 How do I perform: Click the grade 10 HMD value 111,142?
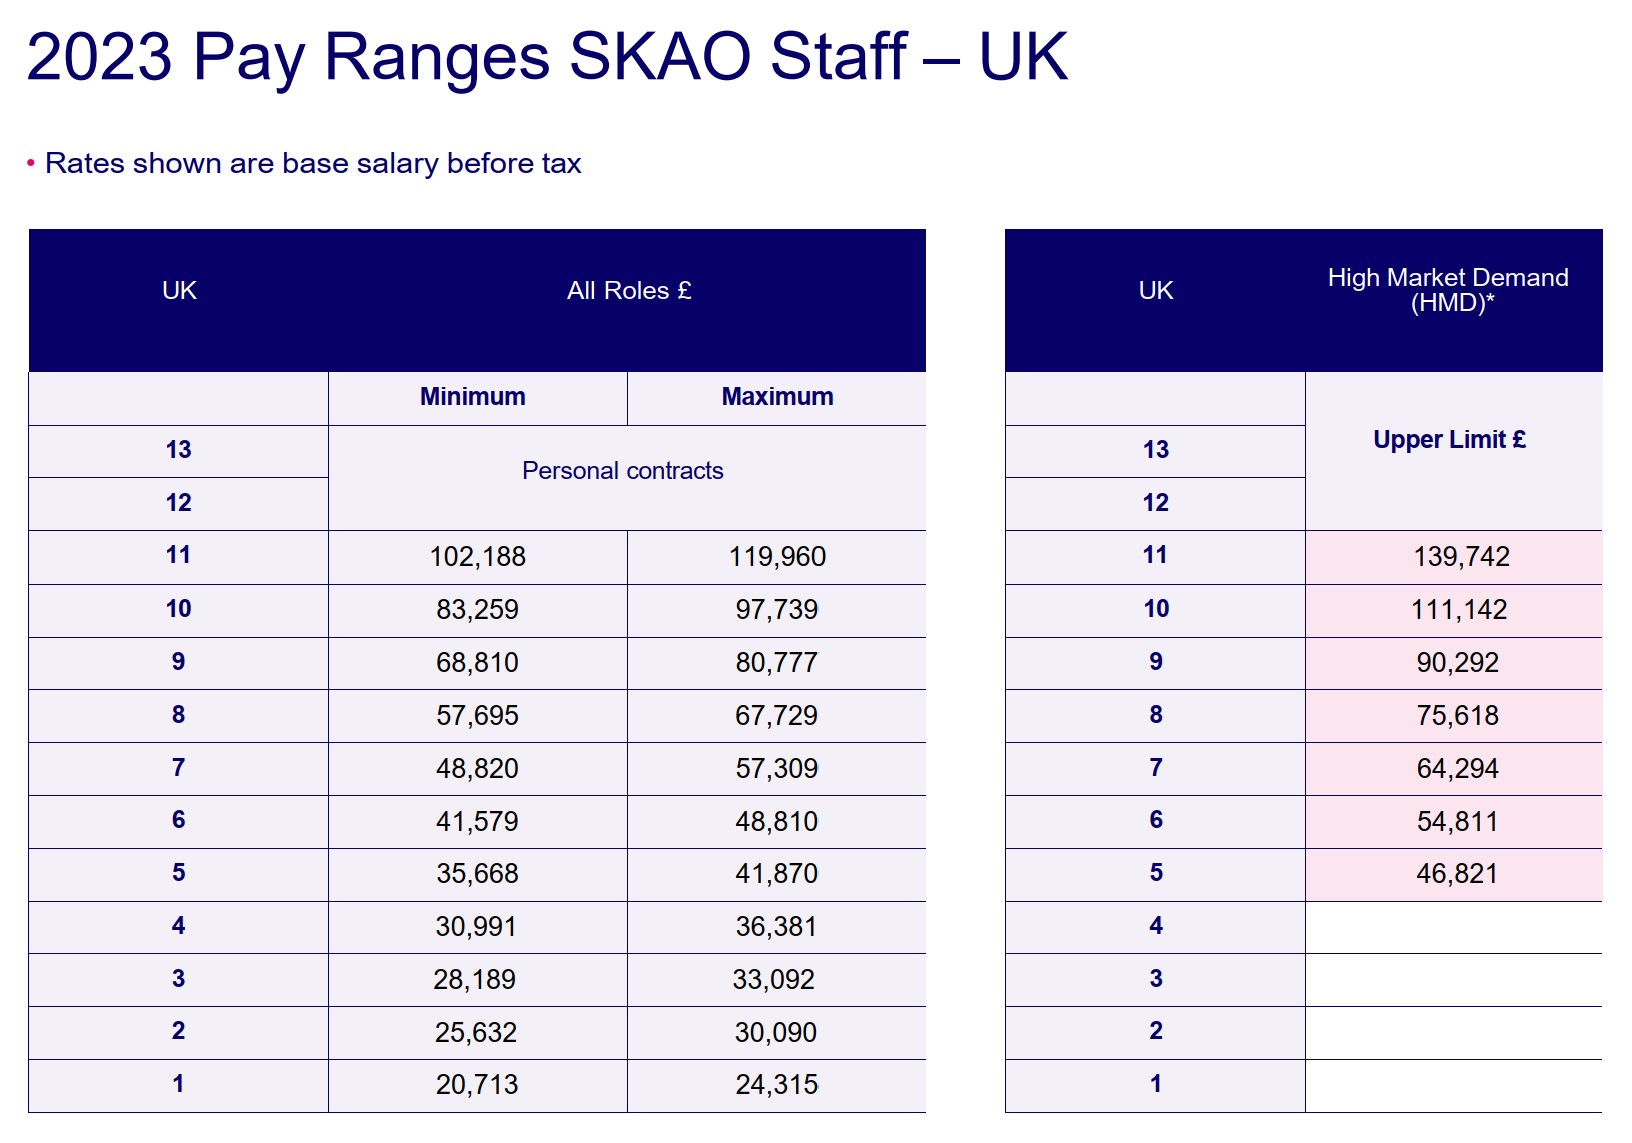tap(1459, 610)
